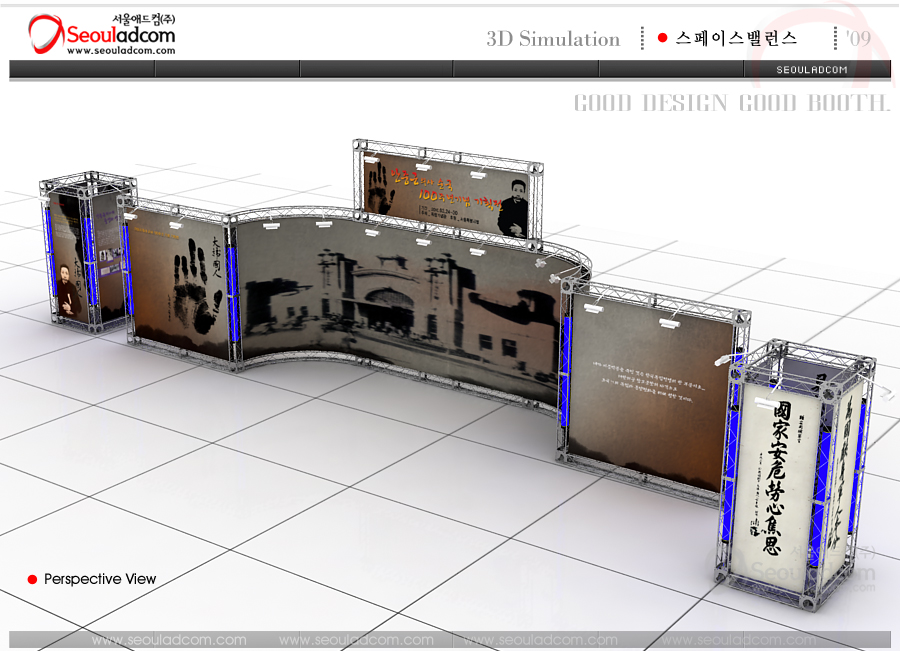Click the GOOD DESIGN GOOD BOOTH slogan
This screenshot has width=900, height=651.
point(731,103)
